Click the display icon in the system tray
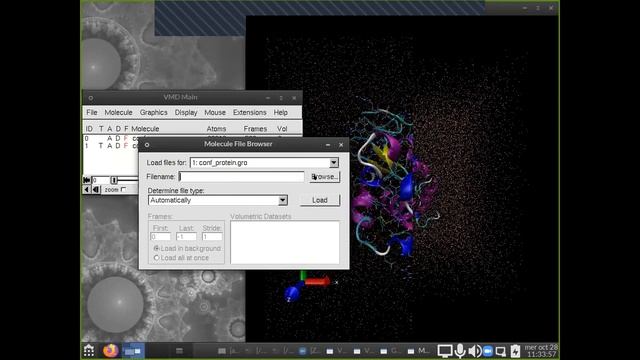 [445, 351]
